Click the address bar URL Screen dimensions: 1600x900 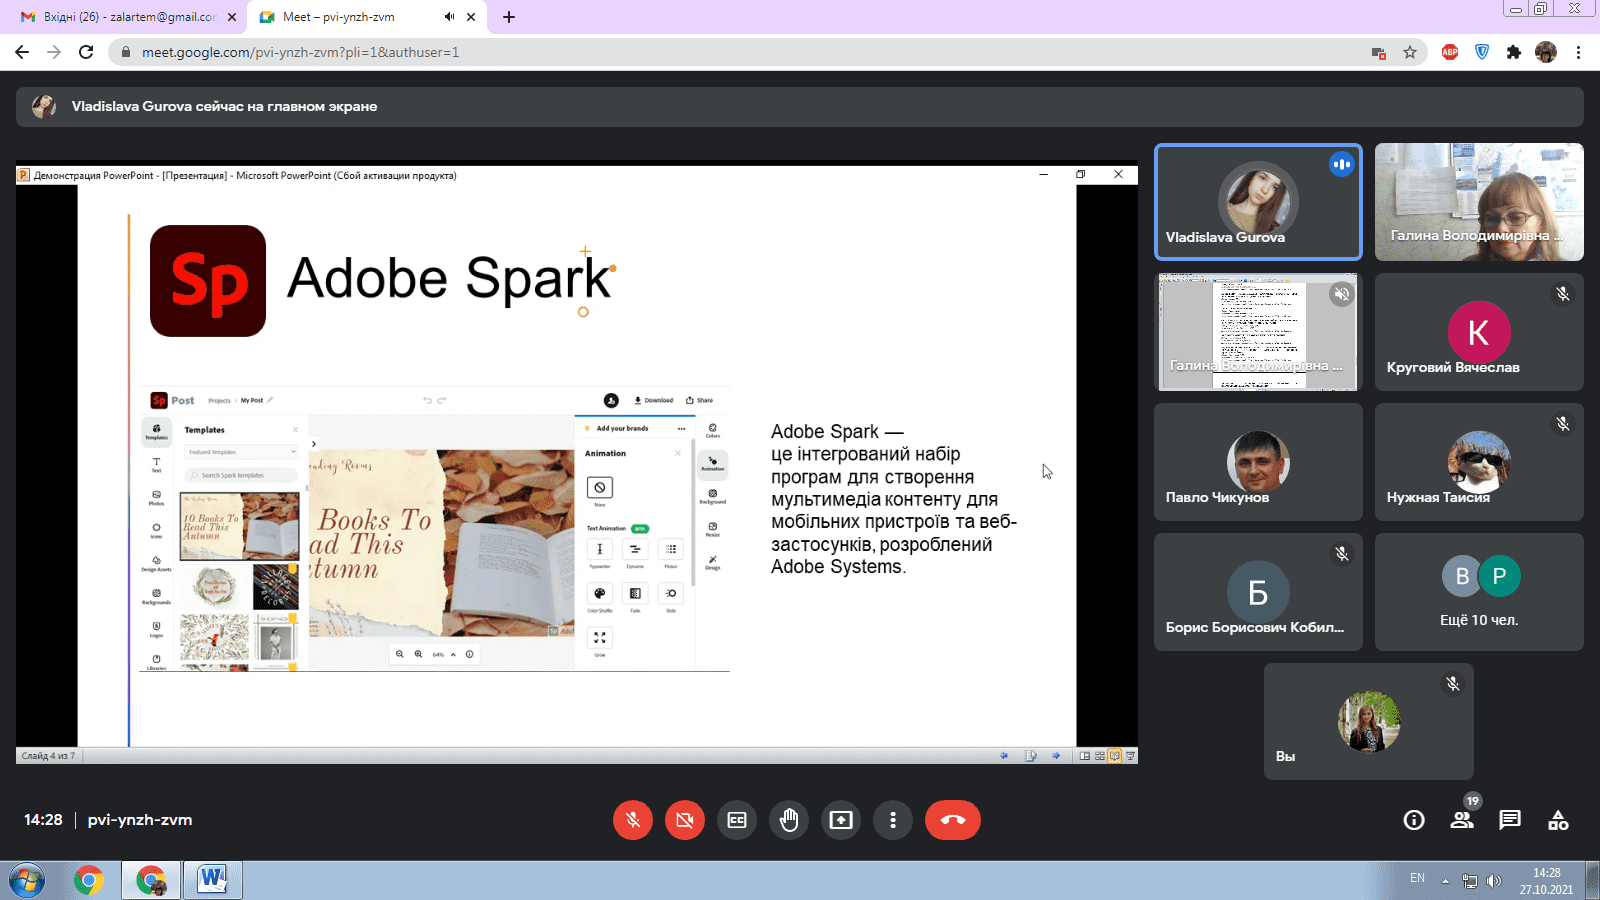pos(300,52)
